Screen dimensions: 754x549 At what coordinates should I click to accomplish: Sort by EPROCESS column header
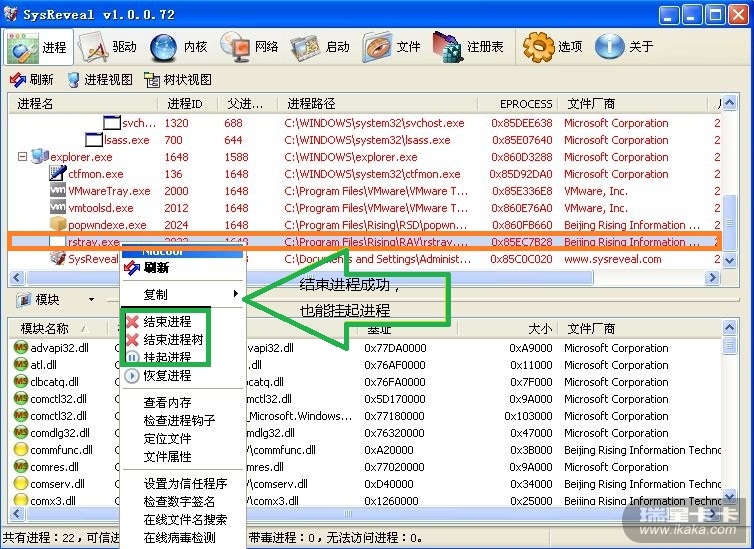pyautogui.click(x=518, y=104)
